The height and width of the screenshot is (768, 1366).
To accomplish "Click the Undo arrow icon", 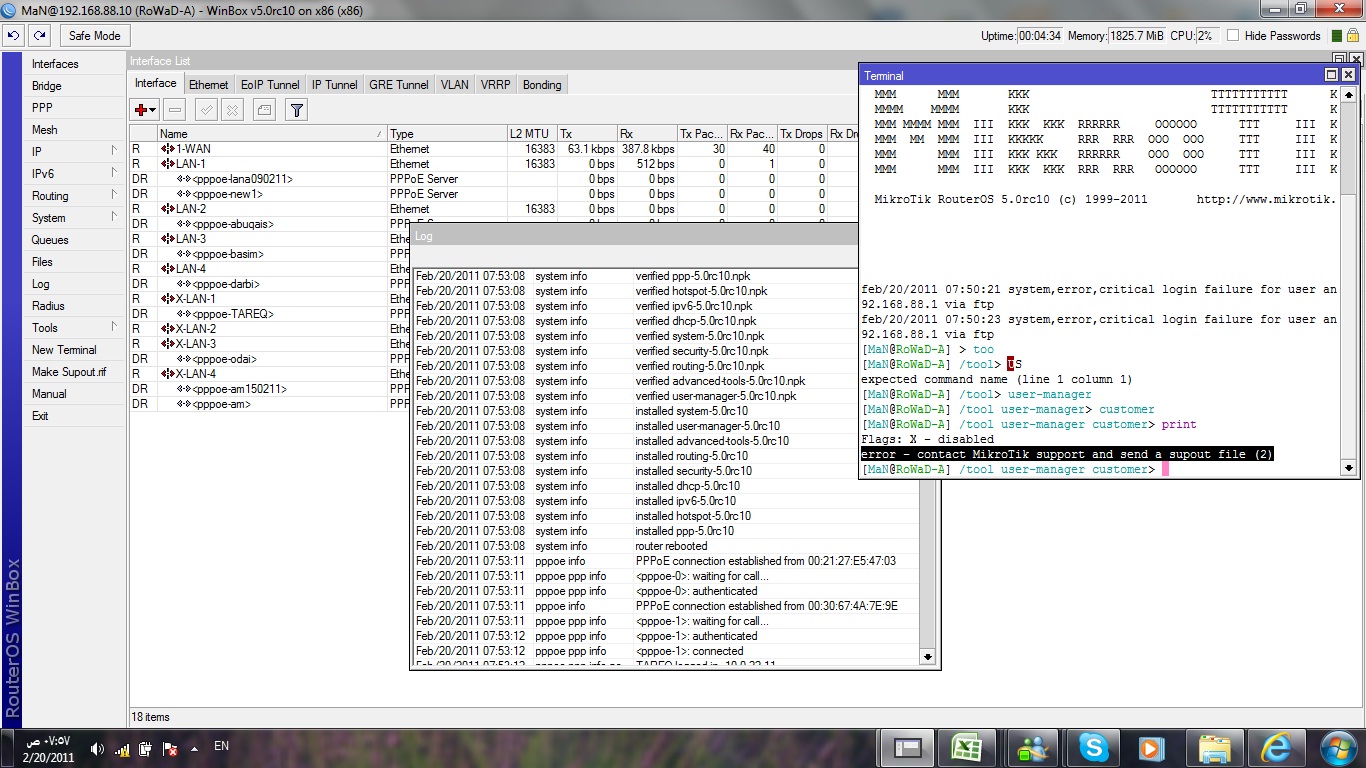I will tap(13, 35).
